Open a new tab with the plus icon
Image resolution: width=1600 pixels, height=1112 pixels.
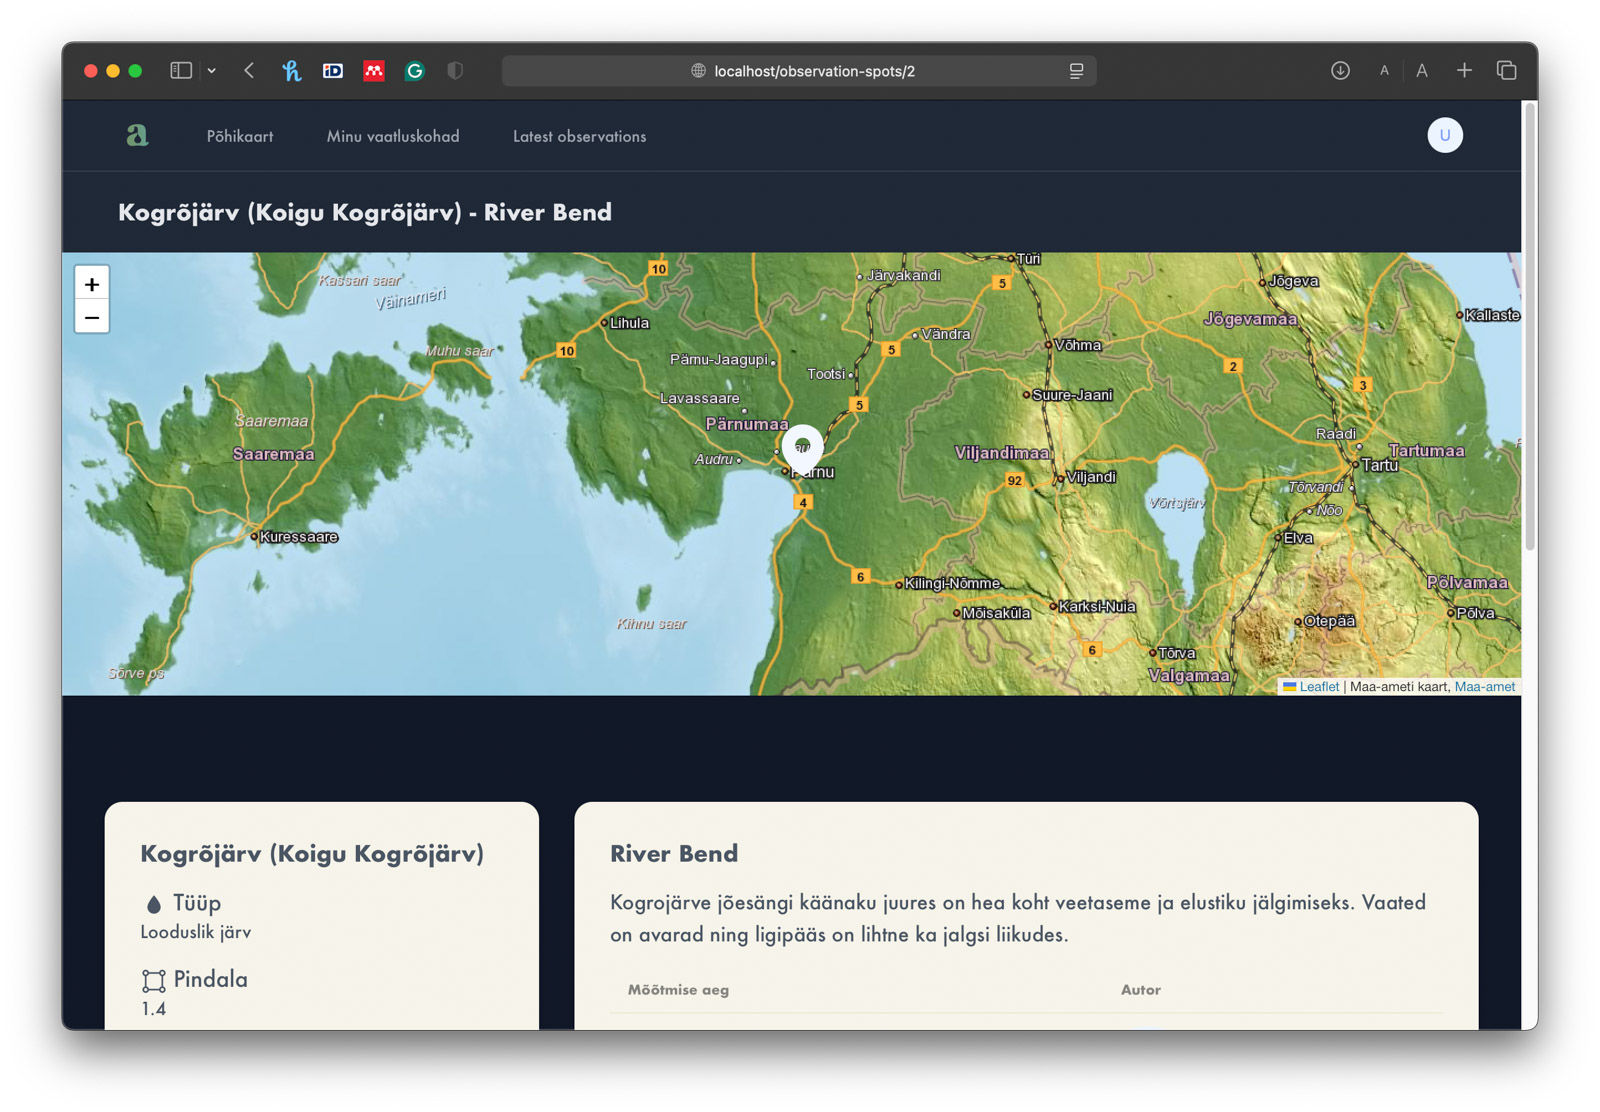click(x=1464, y=71)
